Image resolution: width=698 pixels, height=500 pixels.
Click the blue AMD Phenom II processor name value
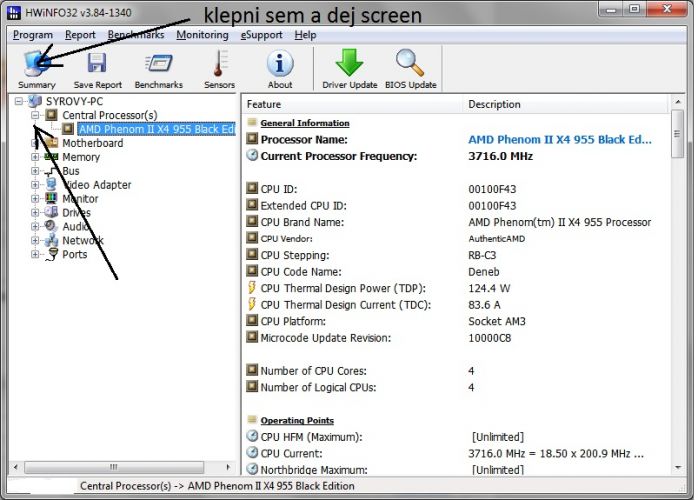(x=560, y=139)
